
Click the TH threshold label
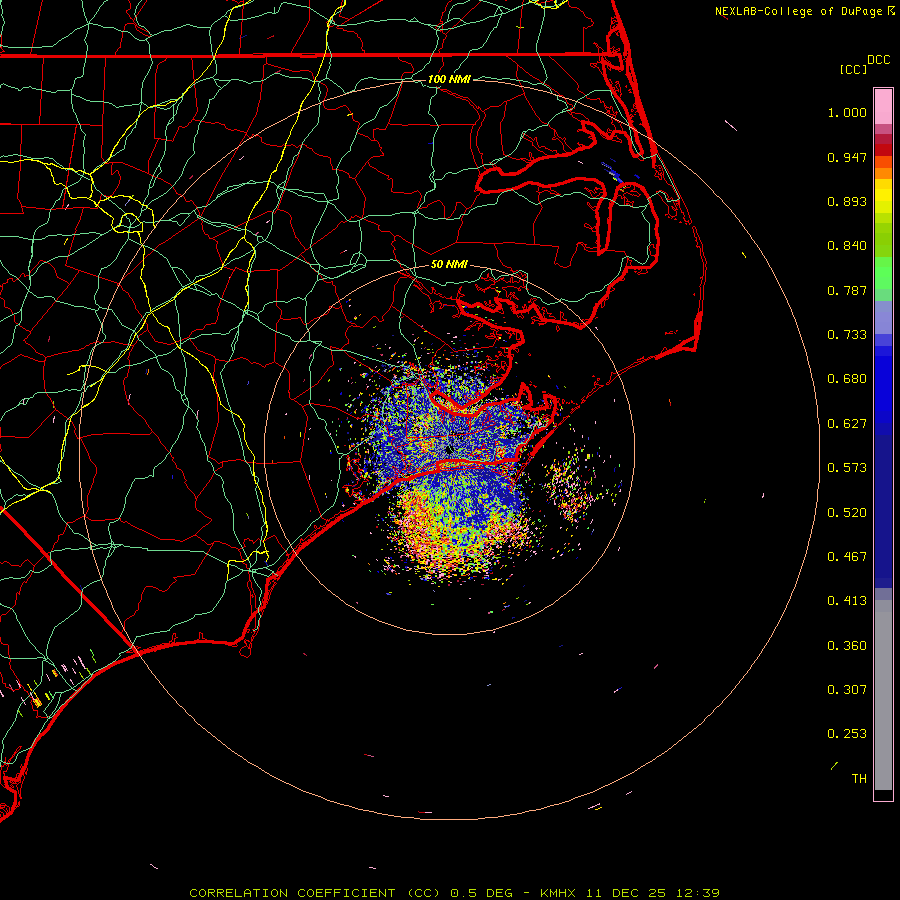pyautogui.click(x=859, y=779)
